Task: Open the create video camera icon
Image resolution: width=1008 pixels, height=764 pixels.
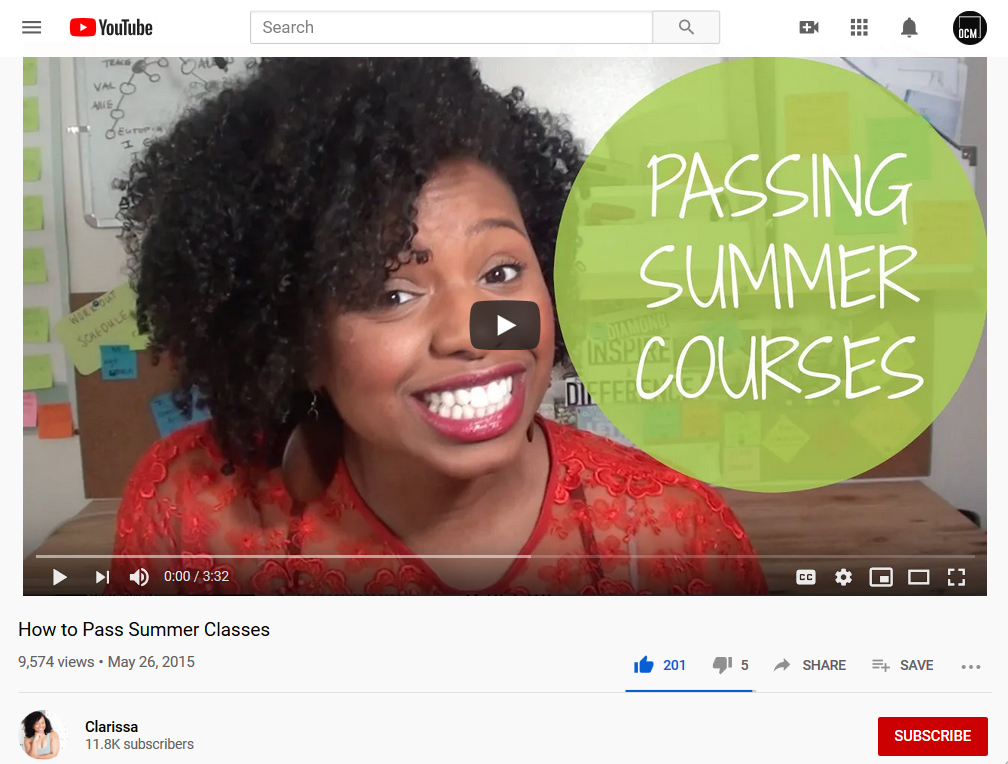Action: point(809,28)
